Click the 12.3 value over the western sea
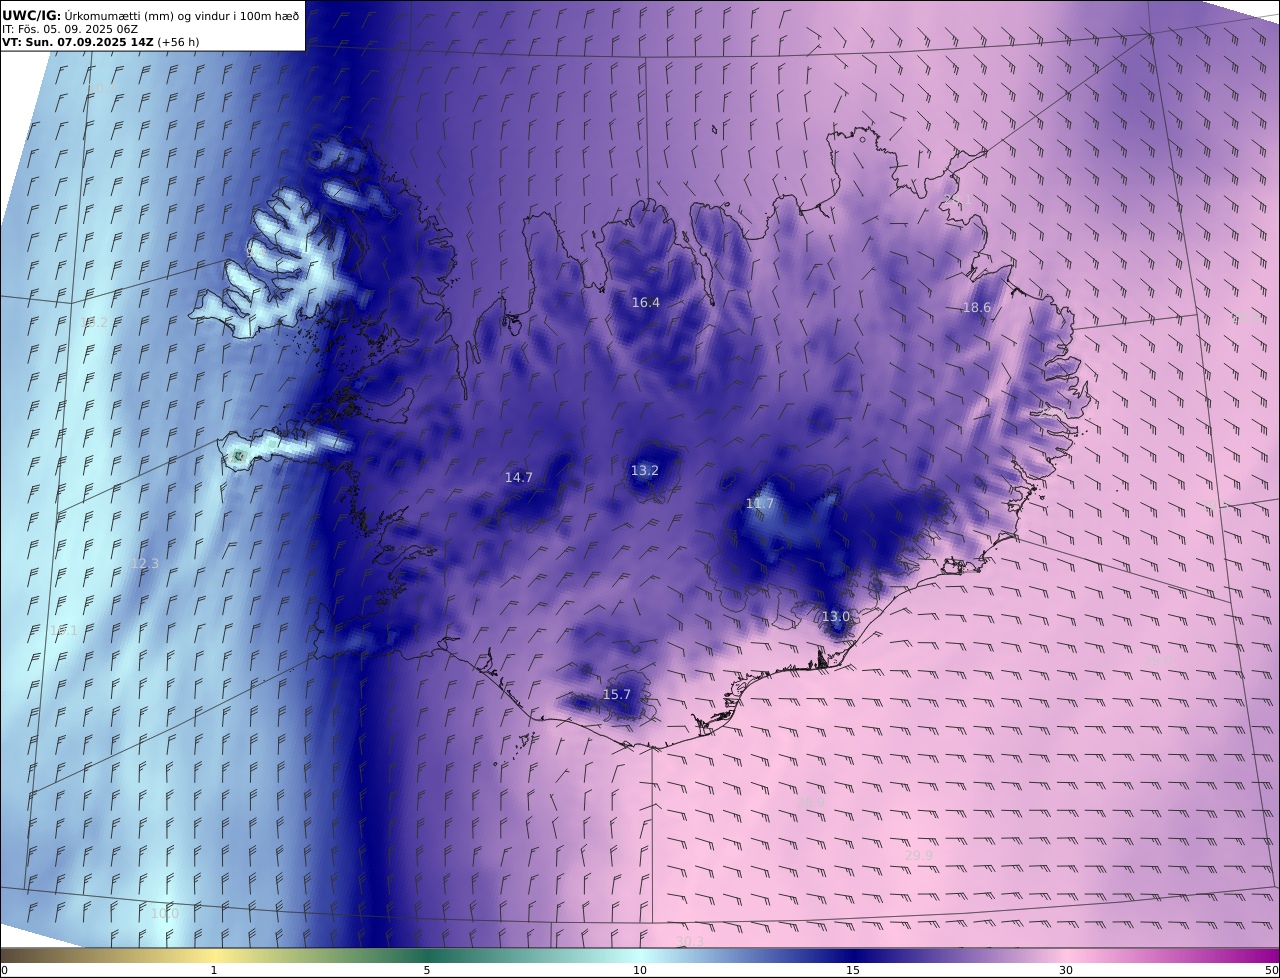Viewport: 1280px width, 978px height. (145, 564)
